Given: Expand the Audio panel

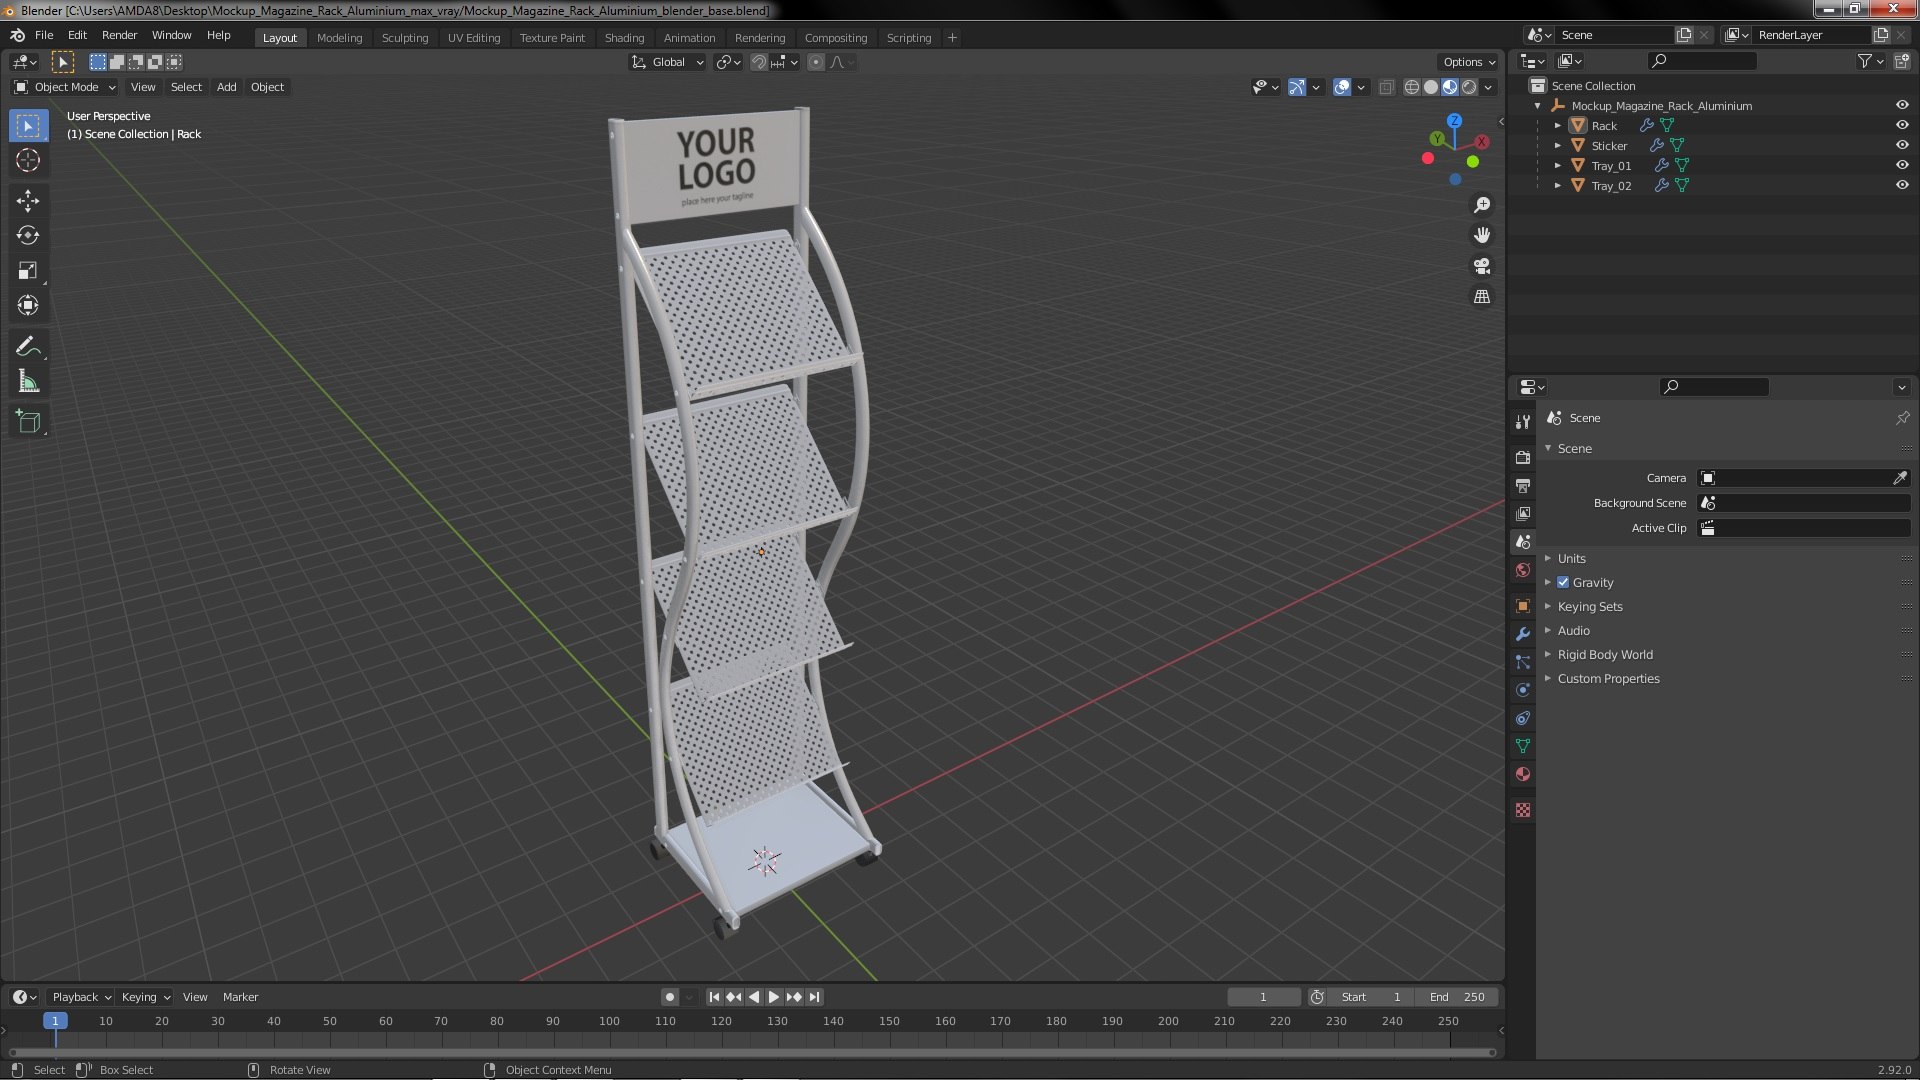Looking at the screenshot, I should pyautogui.click(x=1573, y=630).
